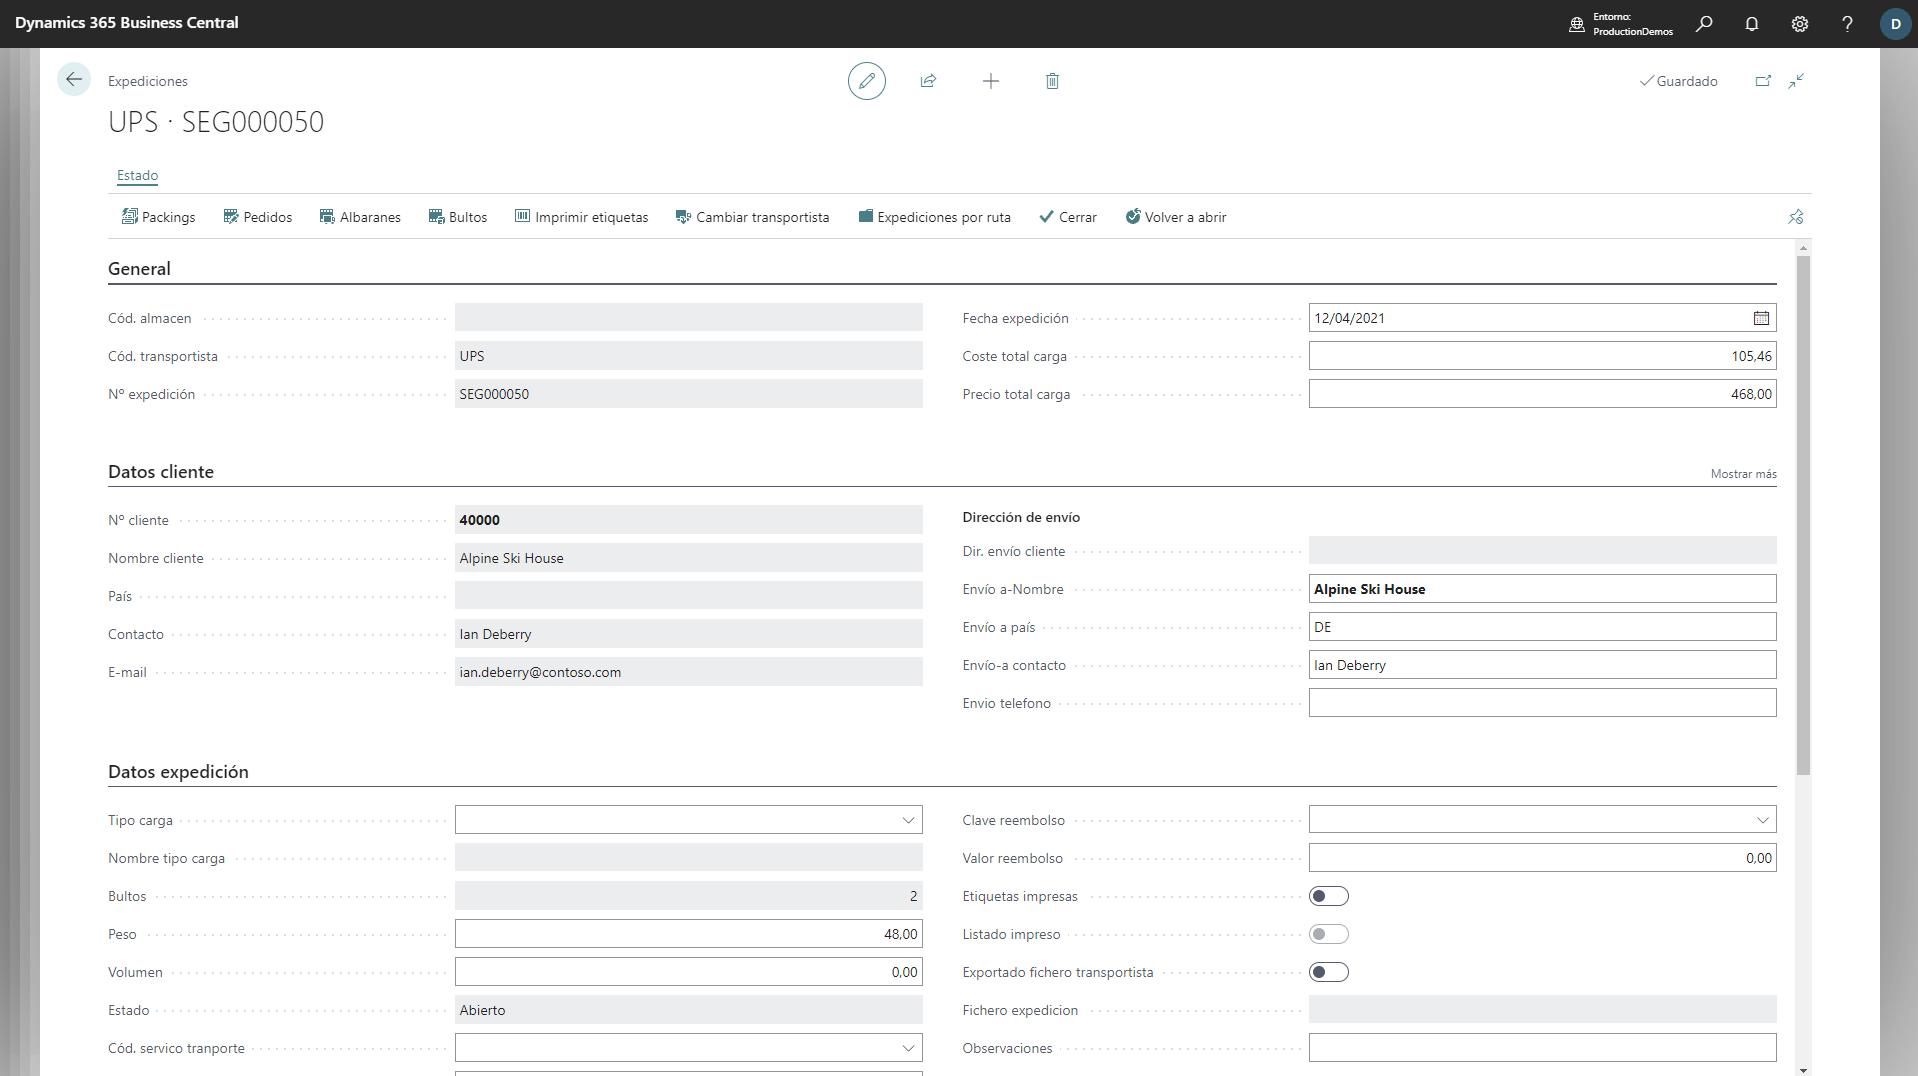Open Bultos action

457,217
